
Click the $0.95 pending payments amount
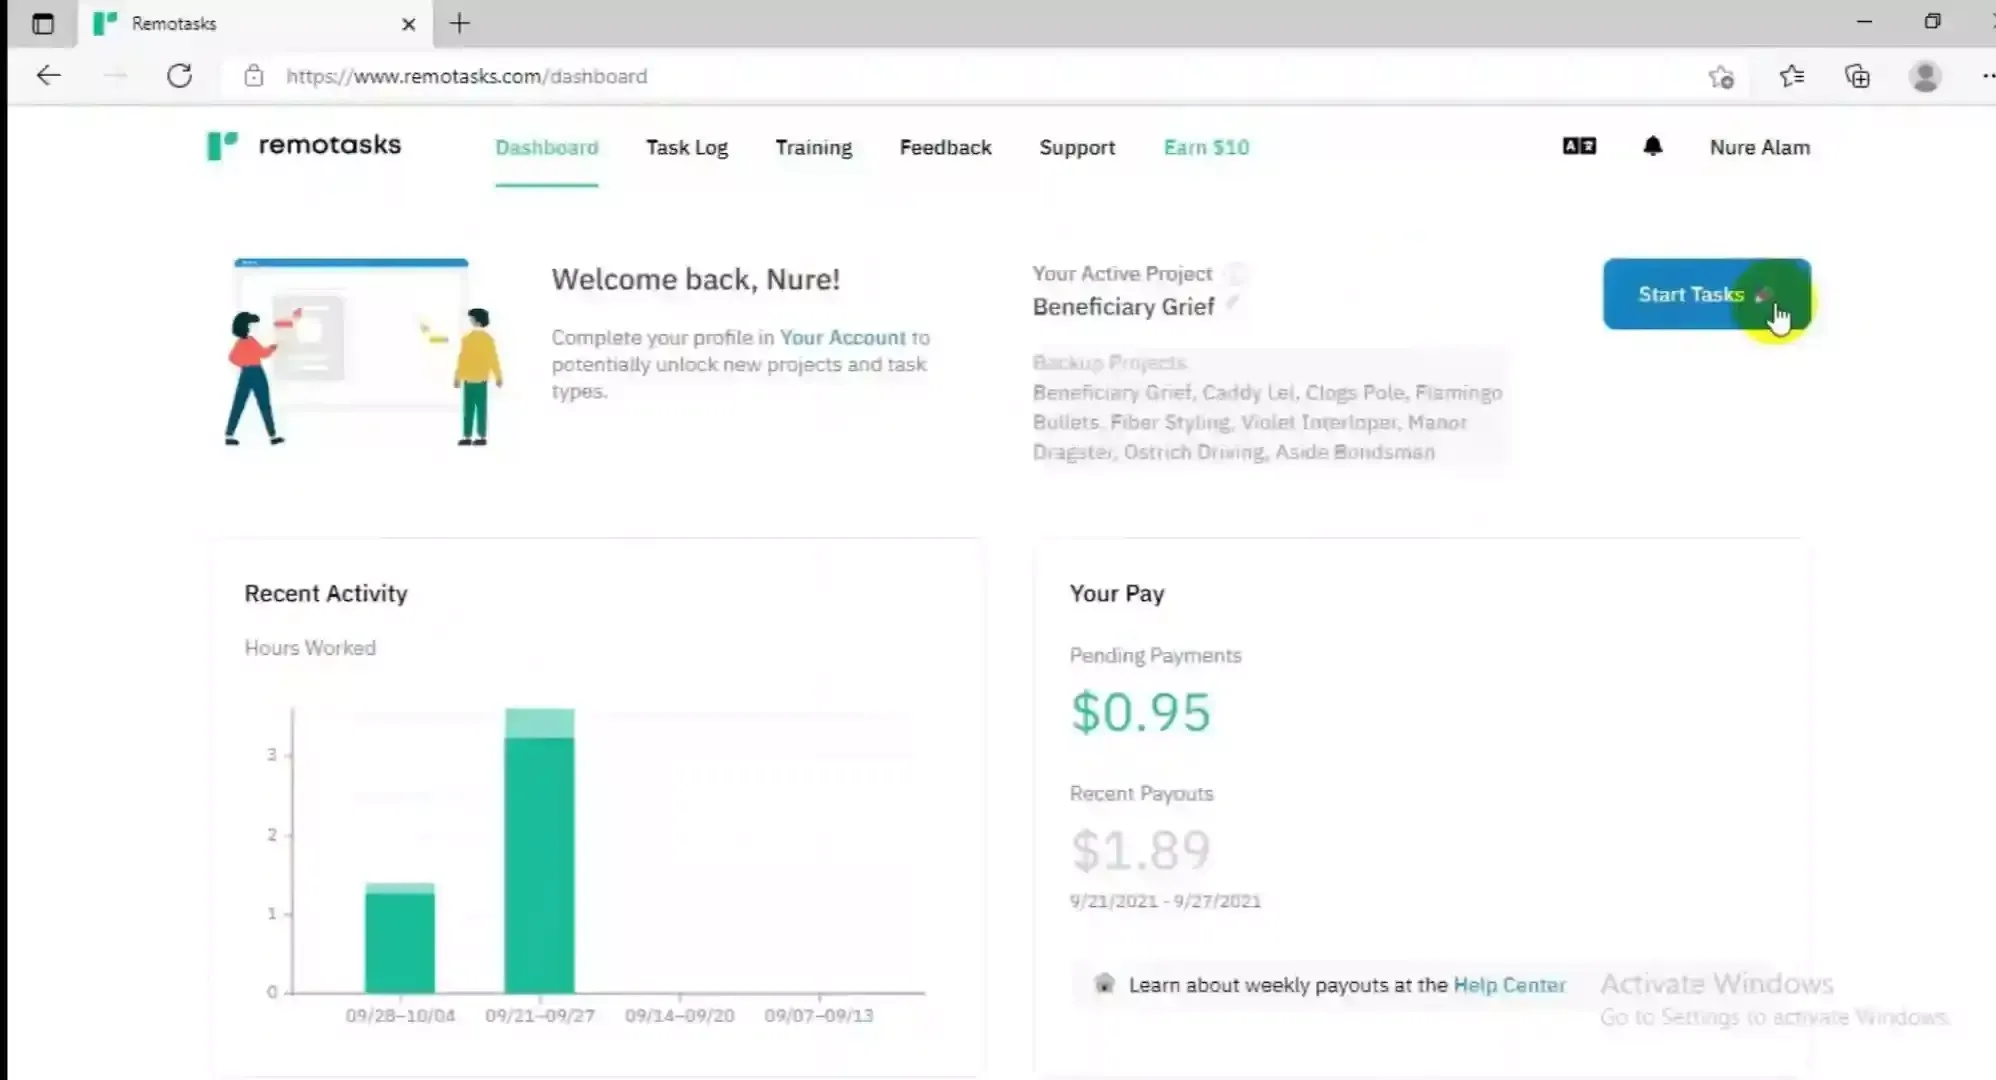[x=1140, y=712]
